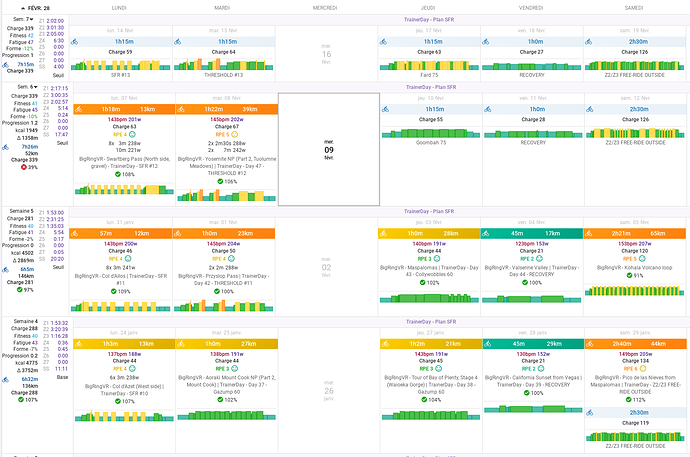Click bike icon on 1h2m 21km ride
The image size is (690, 457).
pos(385,344)
